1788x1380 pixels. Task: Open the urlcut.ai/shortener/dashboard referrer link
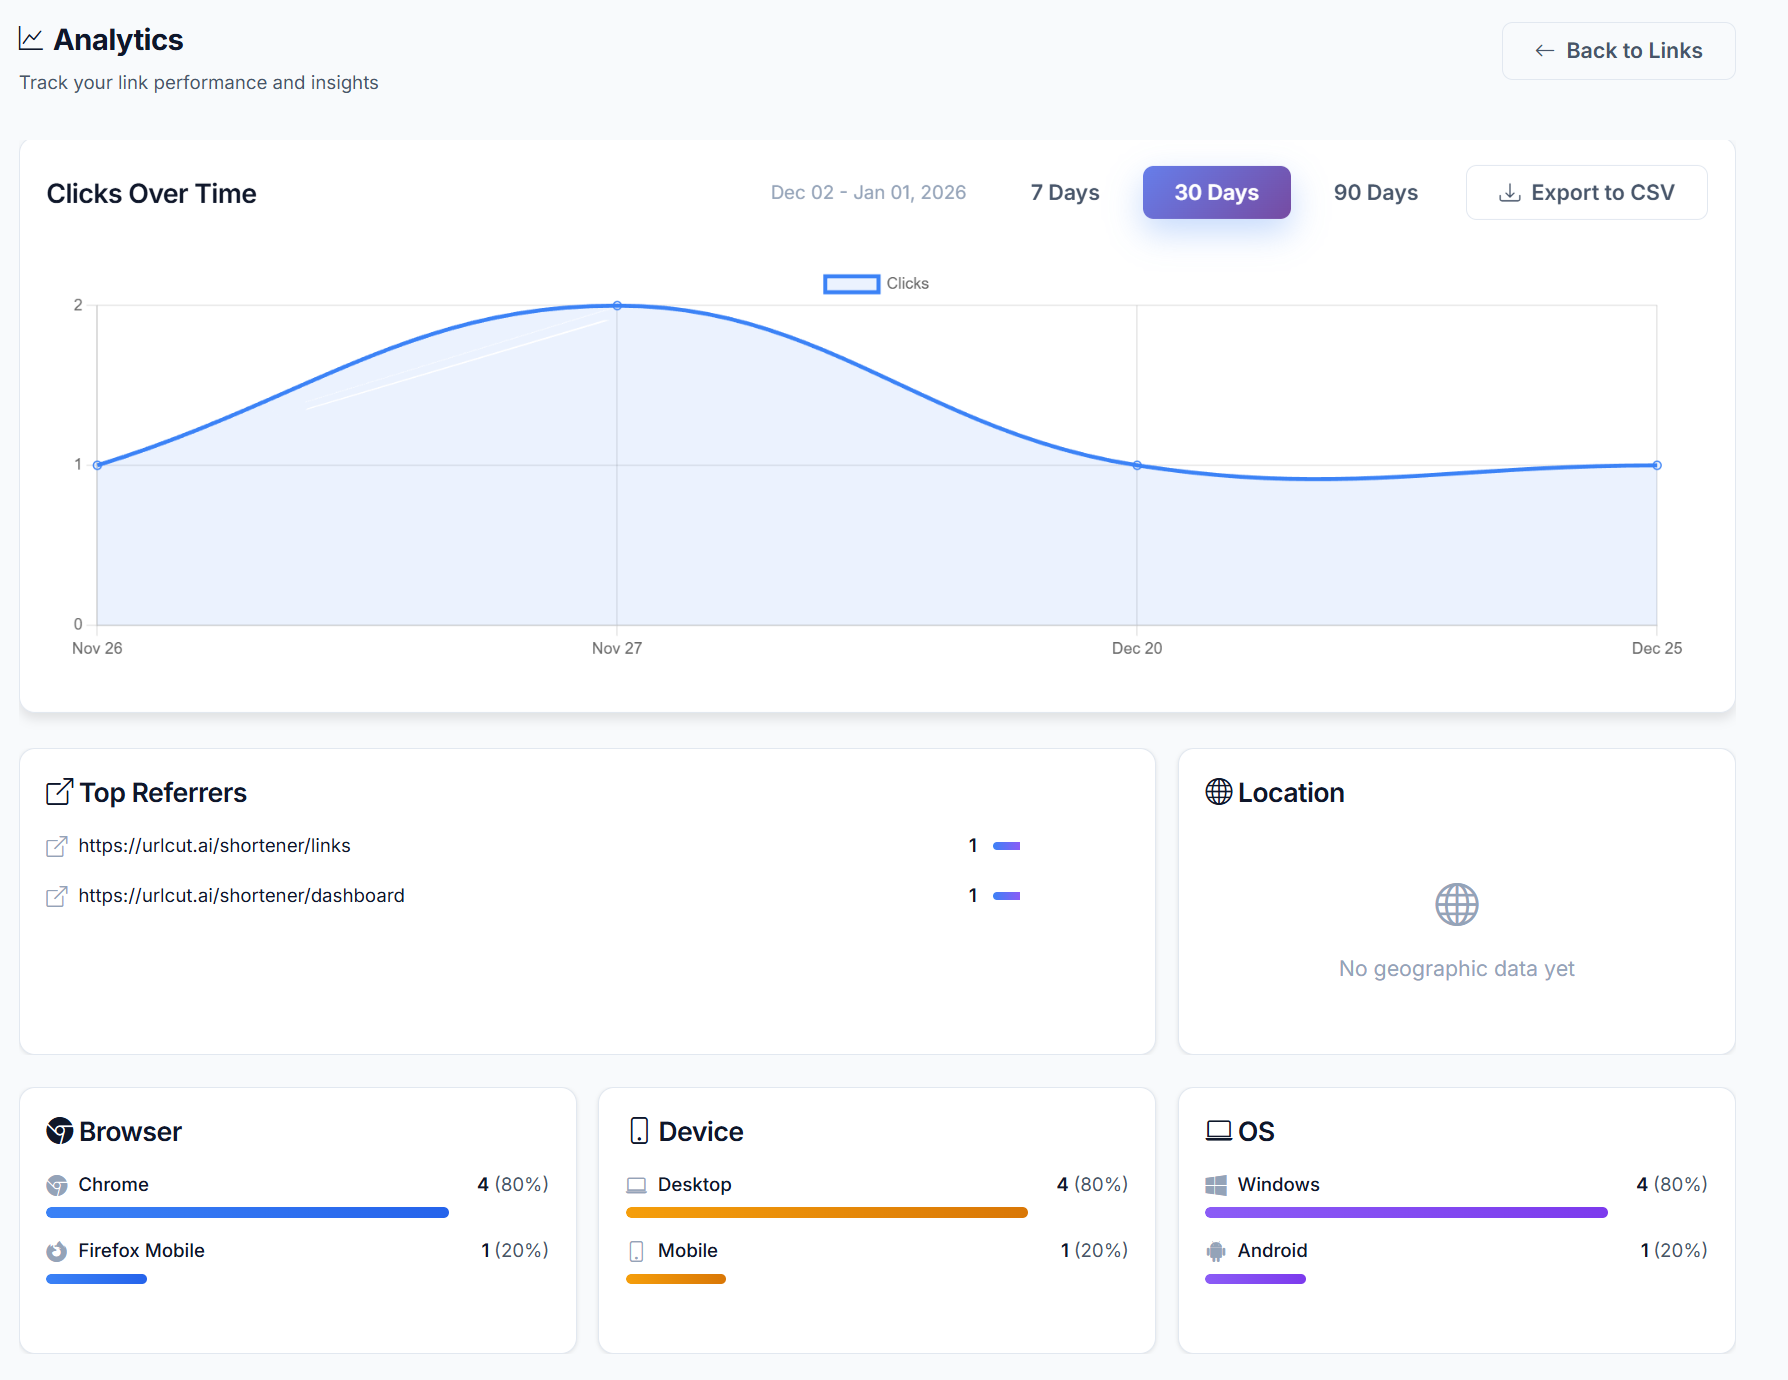click(x=241, y=895)
